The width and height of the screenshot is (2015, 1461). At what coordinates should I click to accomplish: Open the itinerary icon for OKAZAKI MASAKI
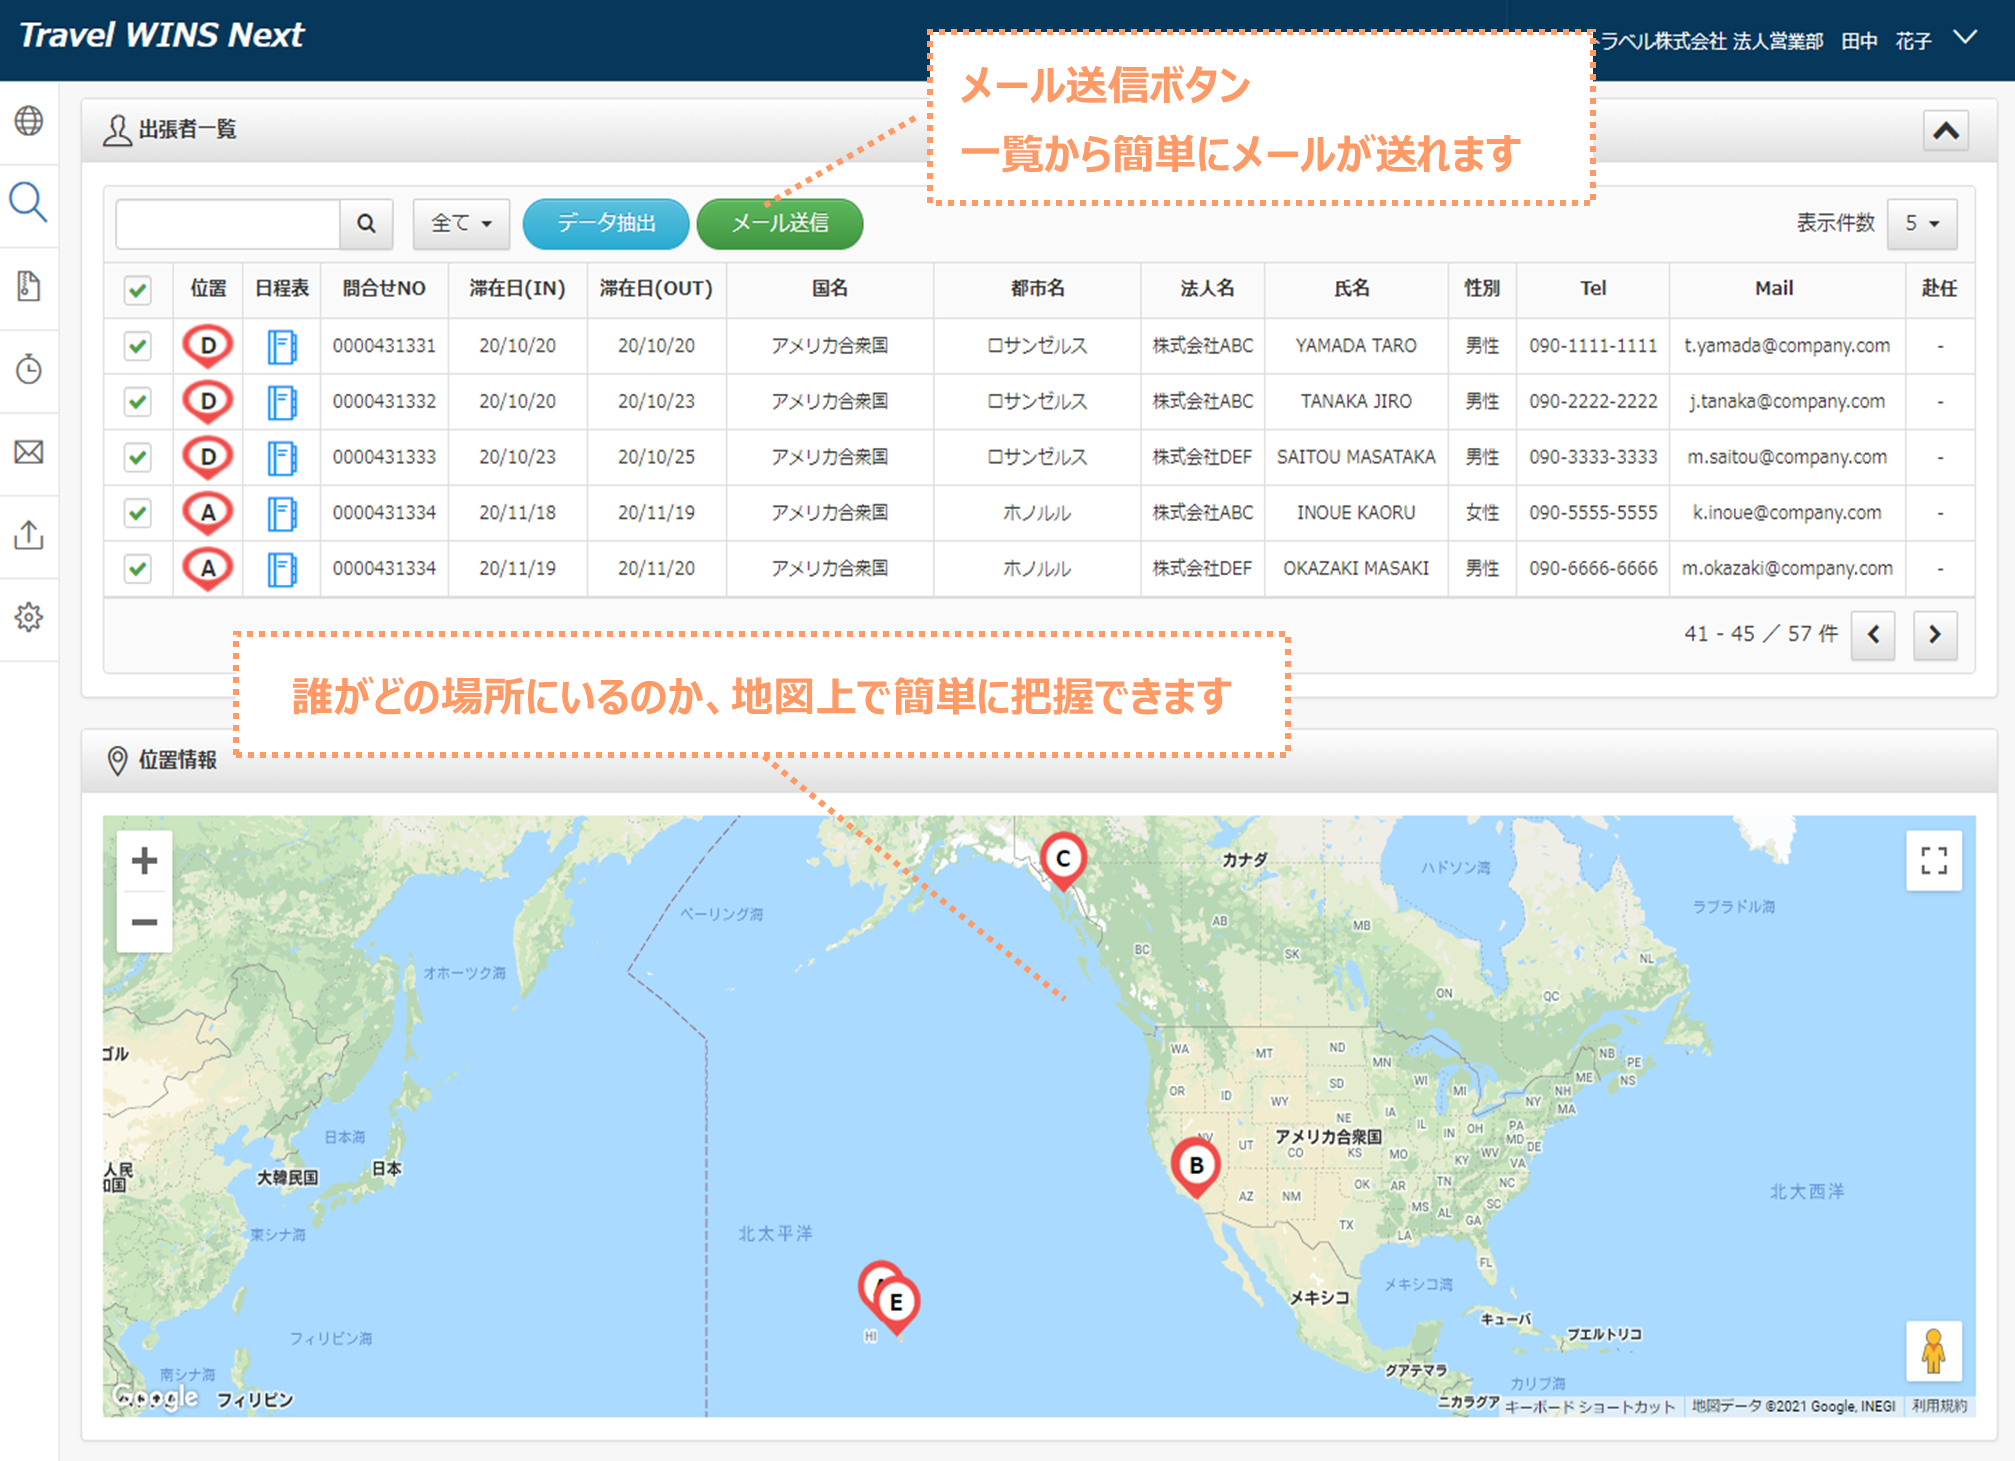[x=282, y=570]
